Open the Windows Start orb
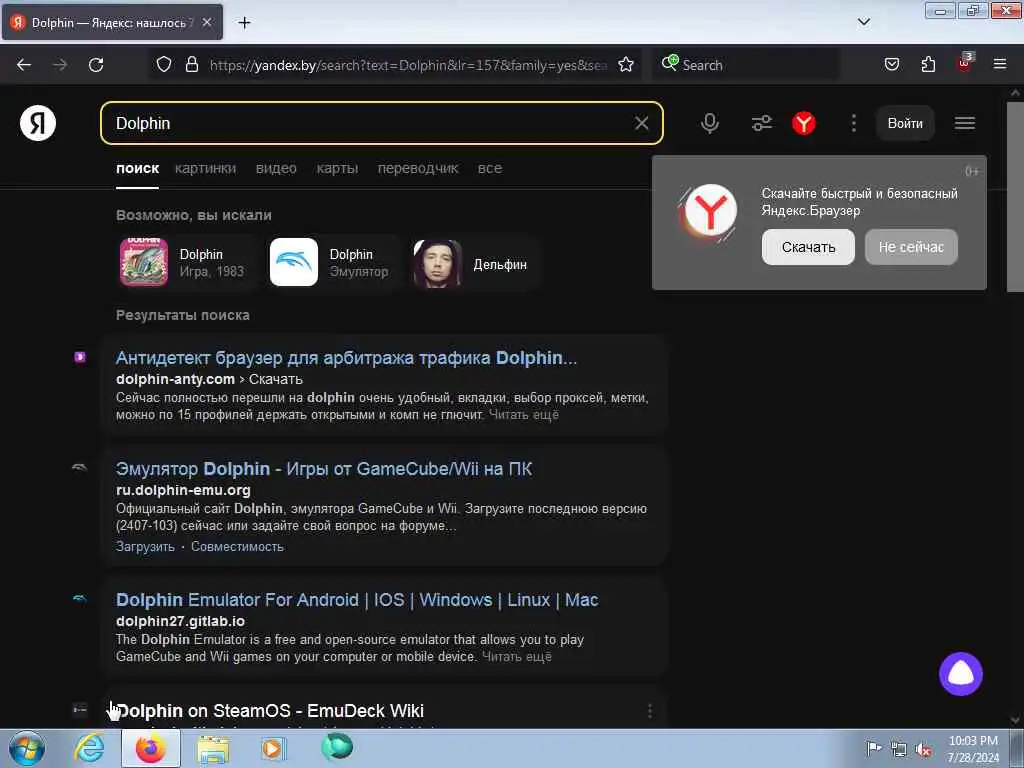 27,748
